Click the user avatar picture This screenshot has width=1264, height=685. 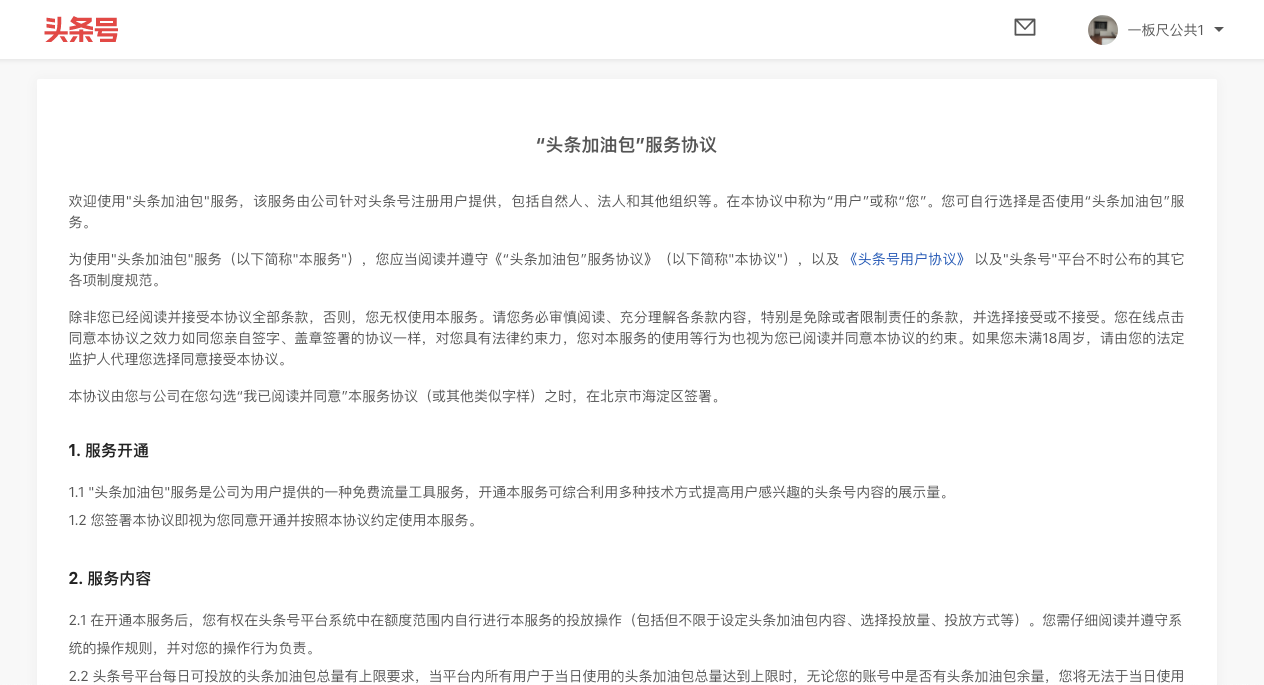[x=1103, y=30]
